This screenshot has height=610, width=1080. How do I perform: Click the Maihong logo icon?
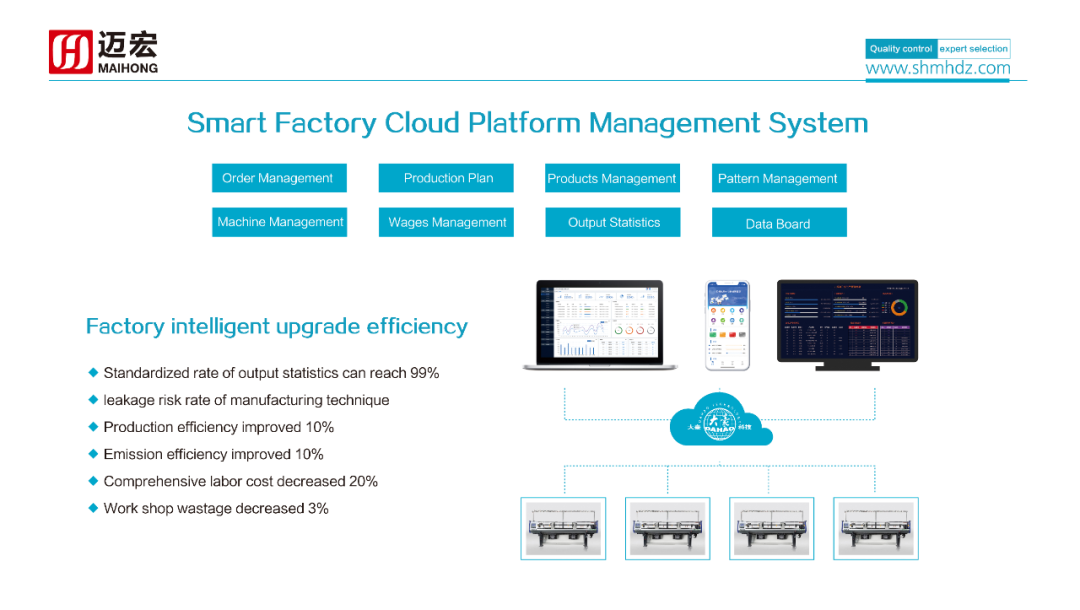71,51
